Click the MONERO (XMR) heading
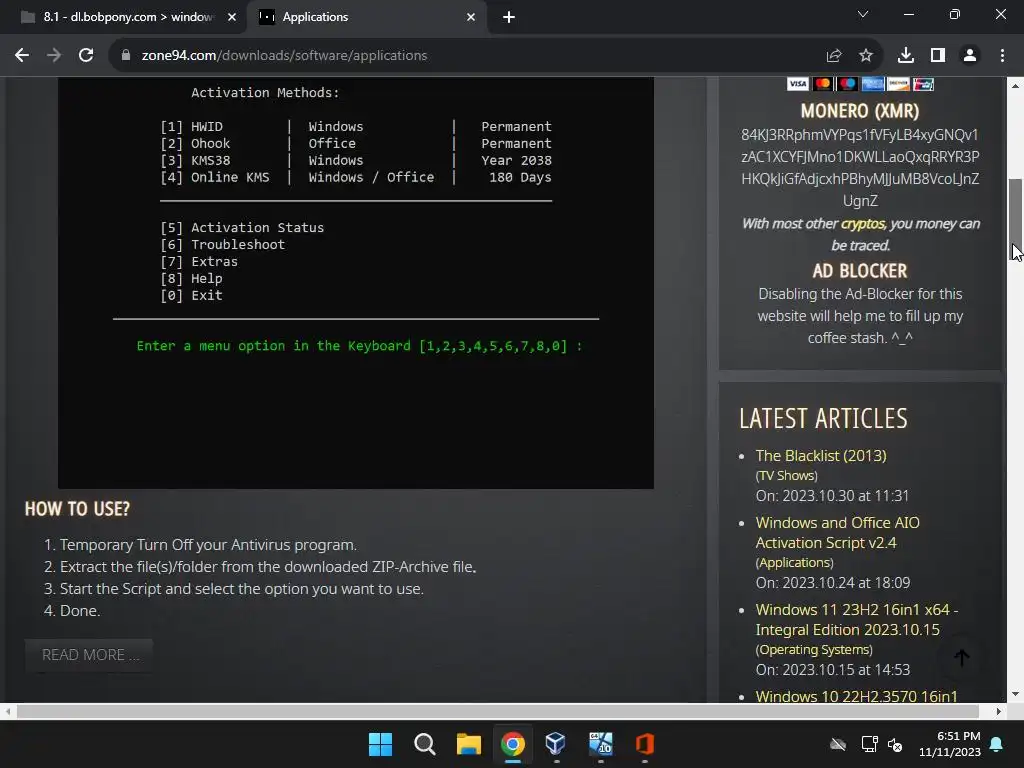Image resolution: width=1024 pixels, height=768 pixels. coord(859,110)
